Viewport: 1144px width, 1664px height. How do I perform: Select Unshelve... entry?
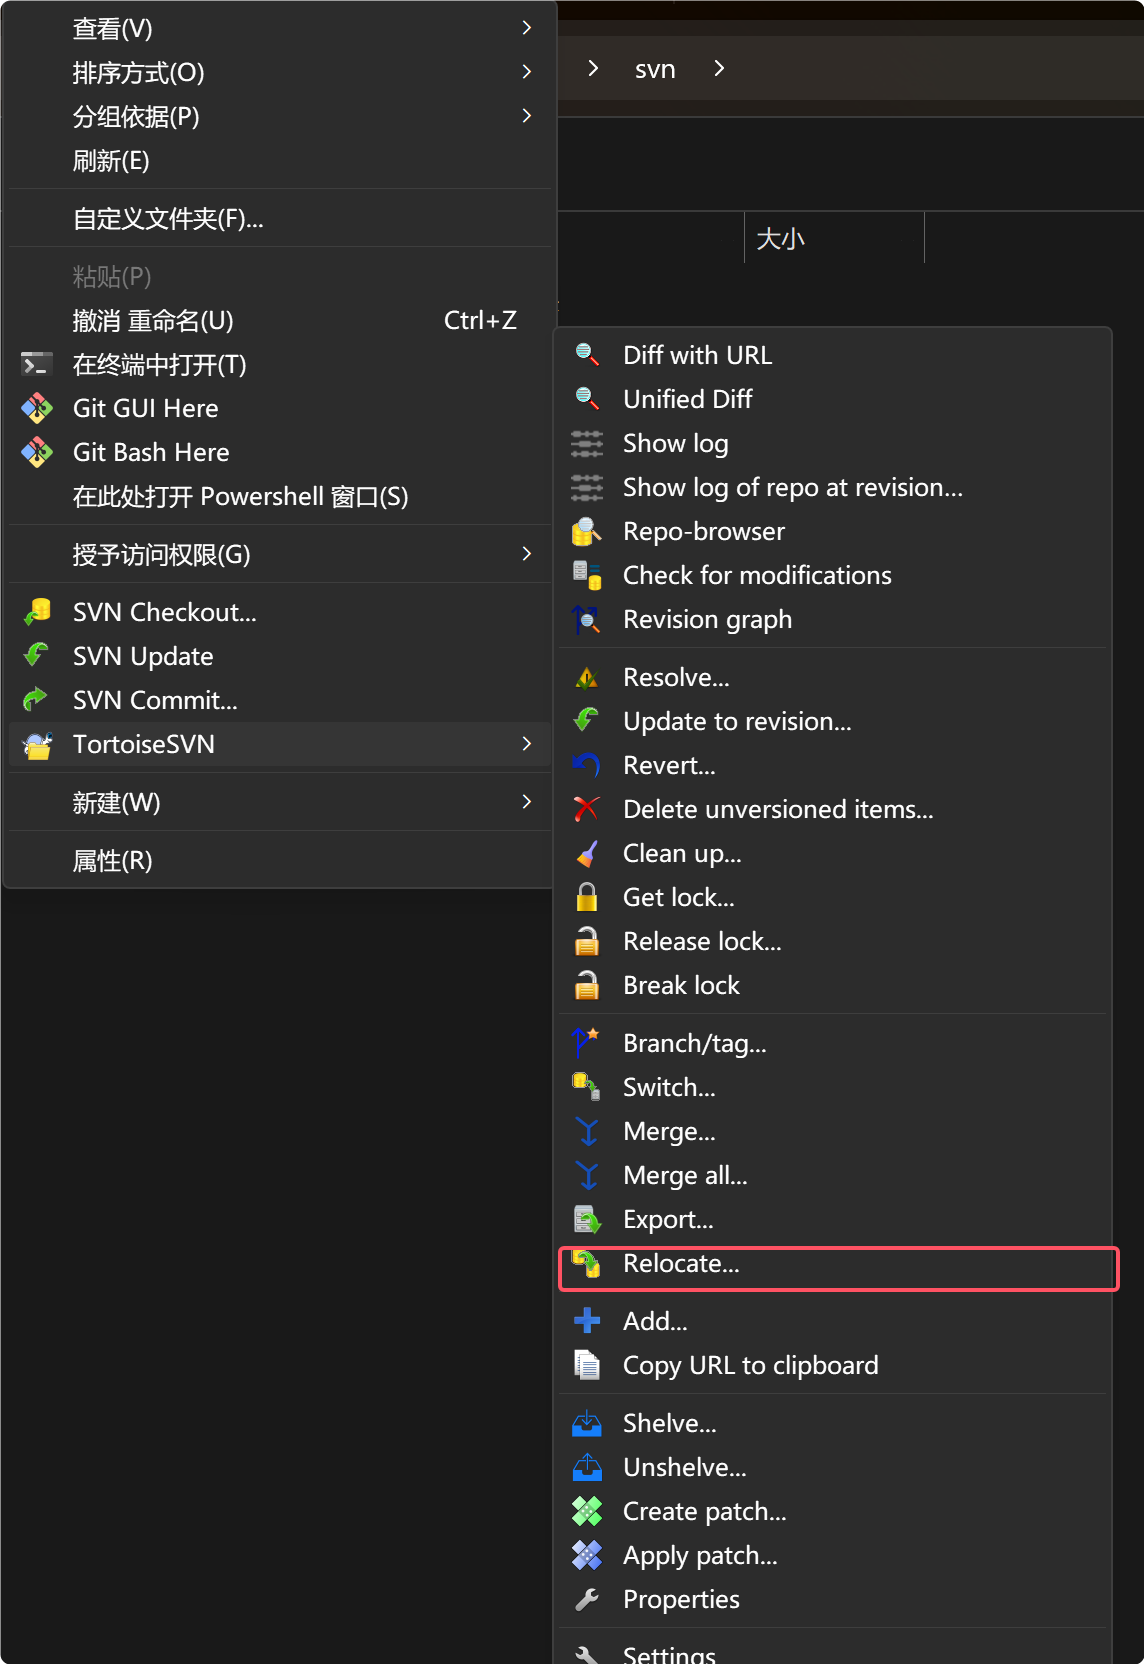(833, 1467)
